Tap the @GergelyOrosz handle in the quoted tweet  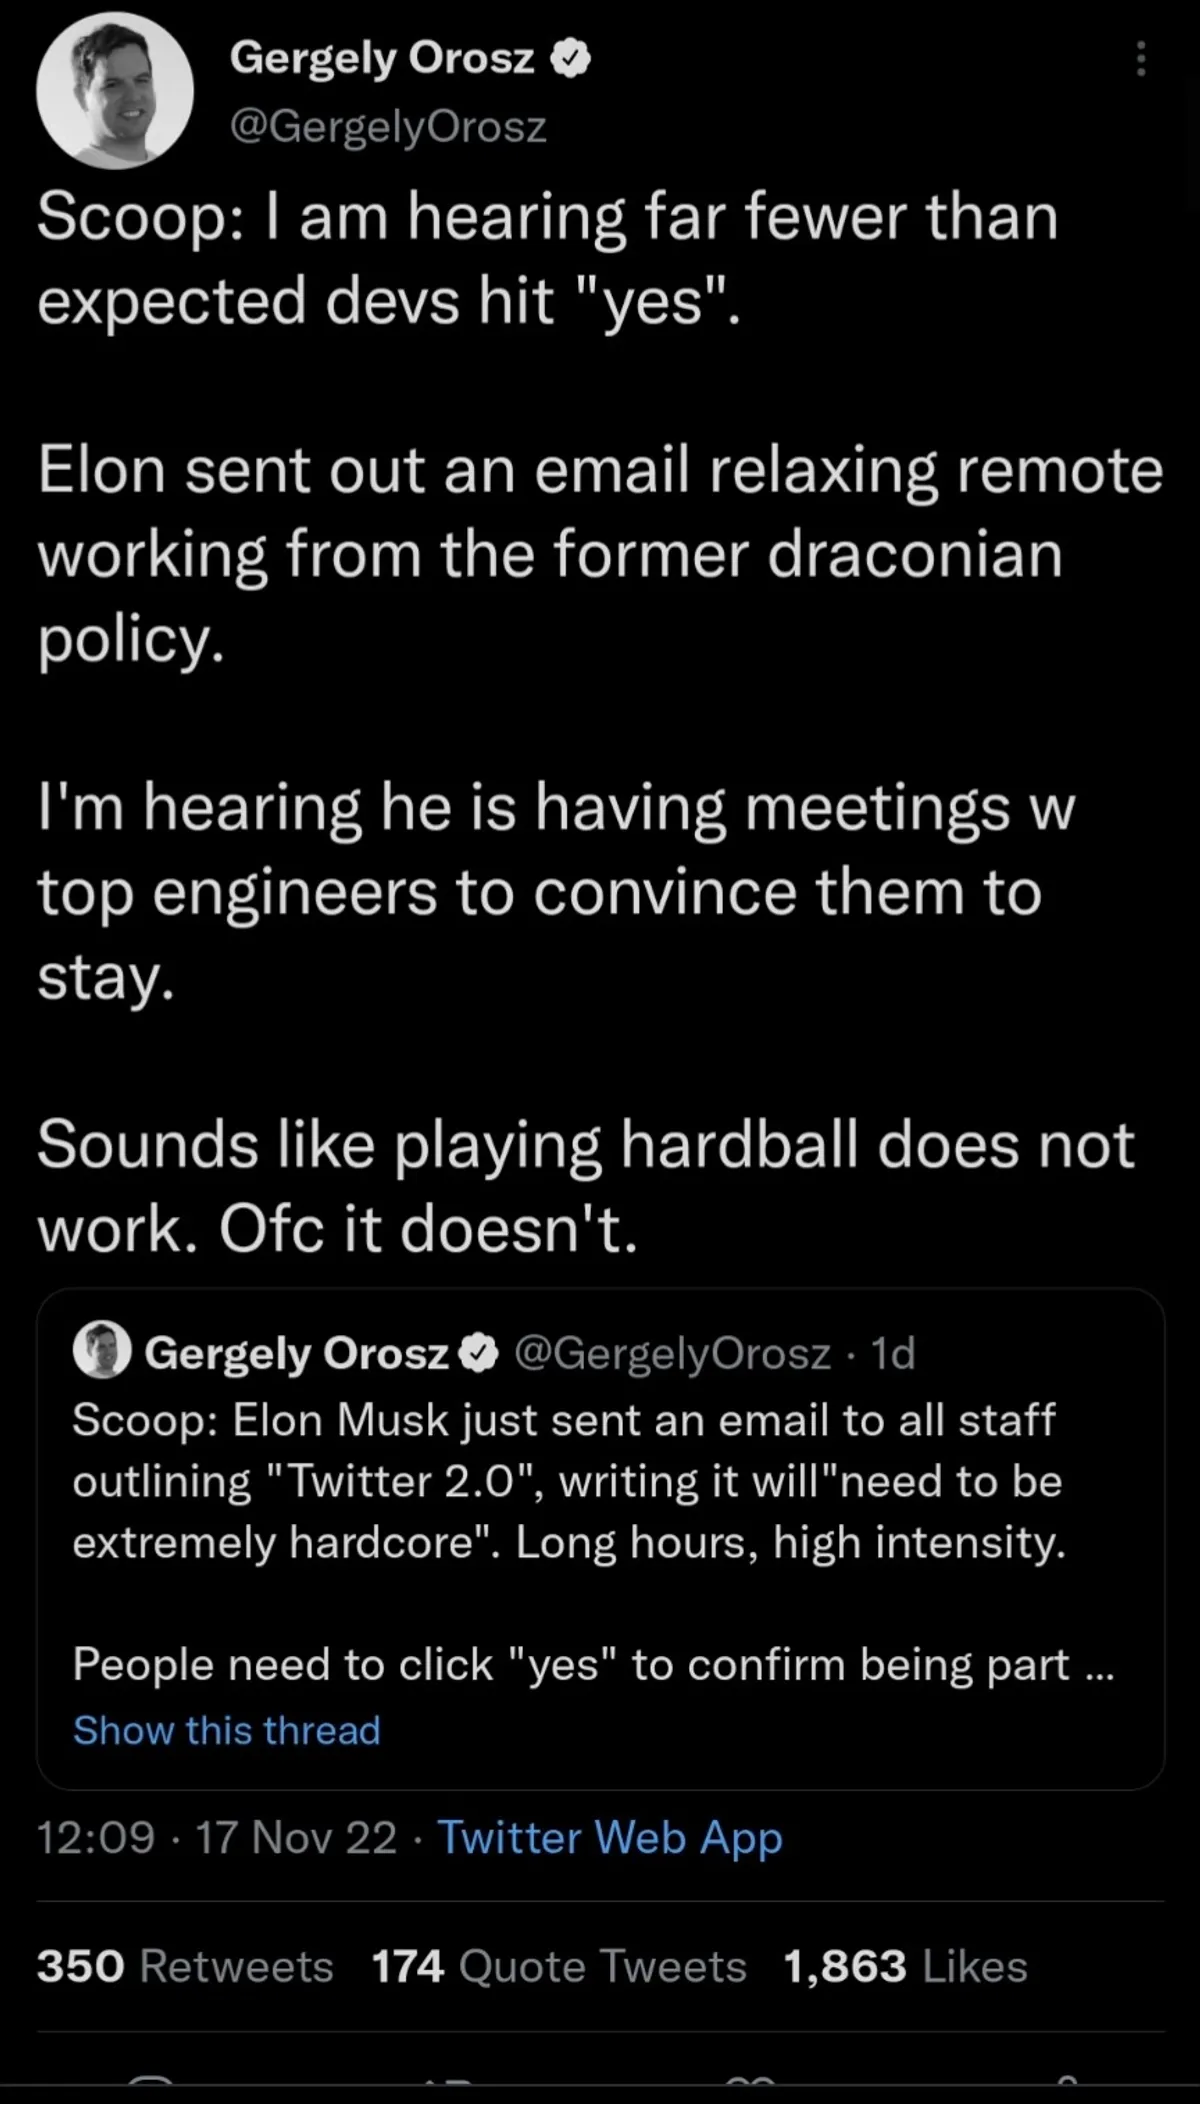pos(673,1353)
